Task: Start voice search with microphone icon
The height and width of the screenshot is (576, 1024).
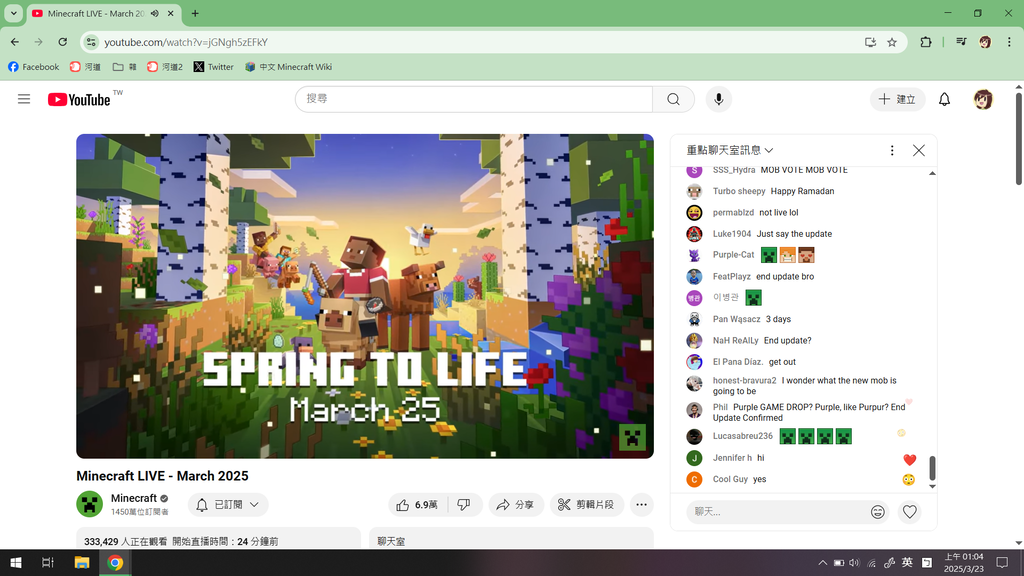Action: coord(718,99)
